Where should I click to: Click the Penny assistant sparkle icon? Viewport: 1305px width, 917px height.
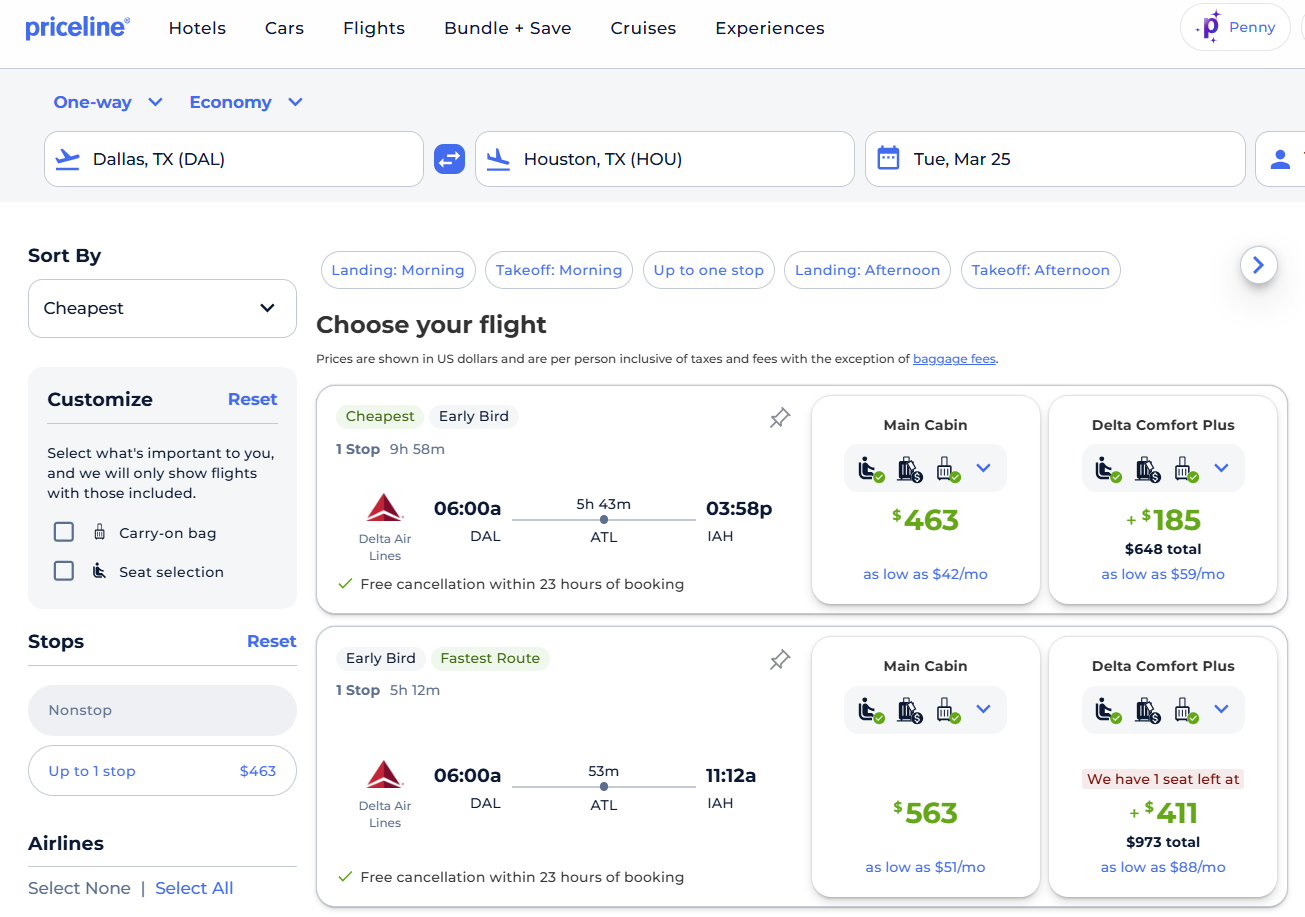(1208, 27)
